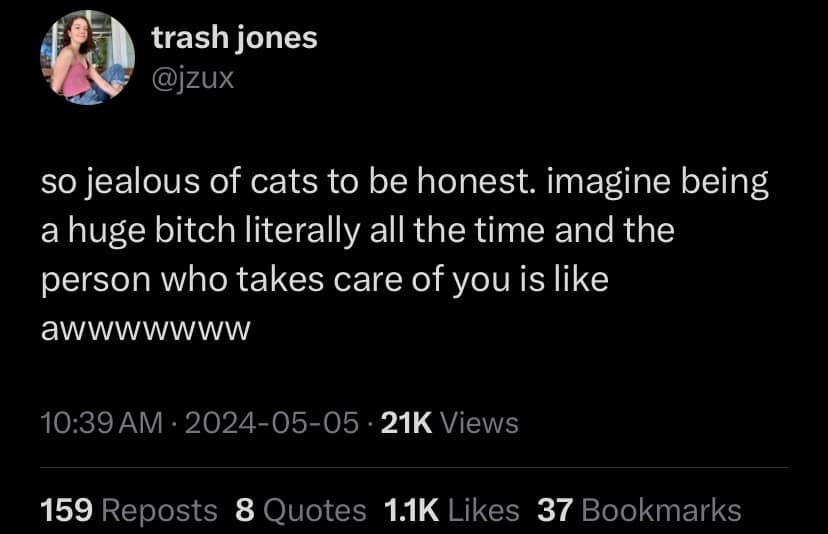The image size is (828, 534).
Task: Open the @jzux handle link
Action: coord(193,76)
